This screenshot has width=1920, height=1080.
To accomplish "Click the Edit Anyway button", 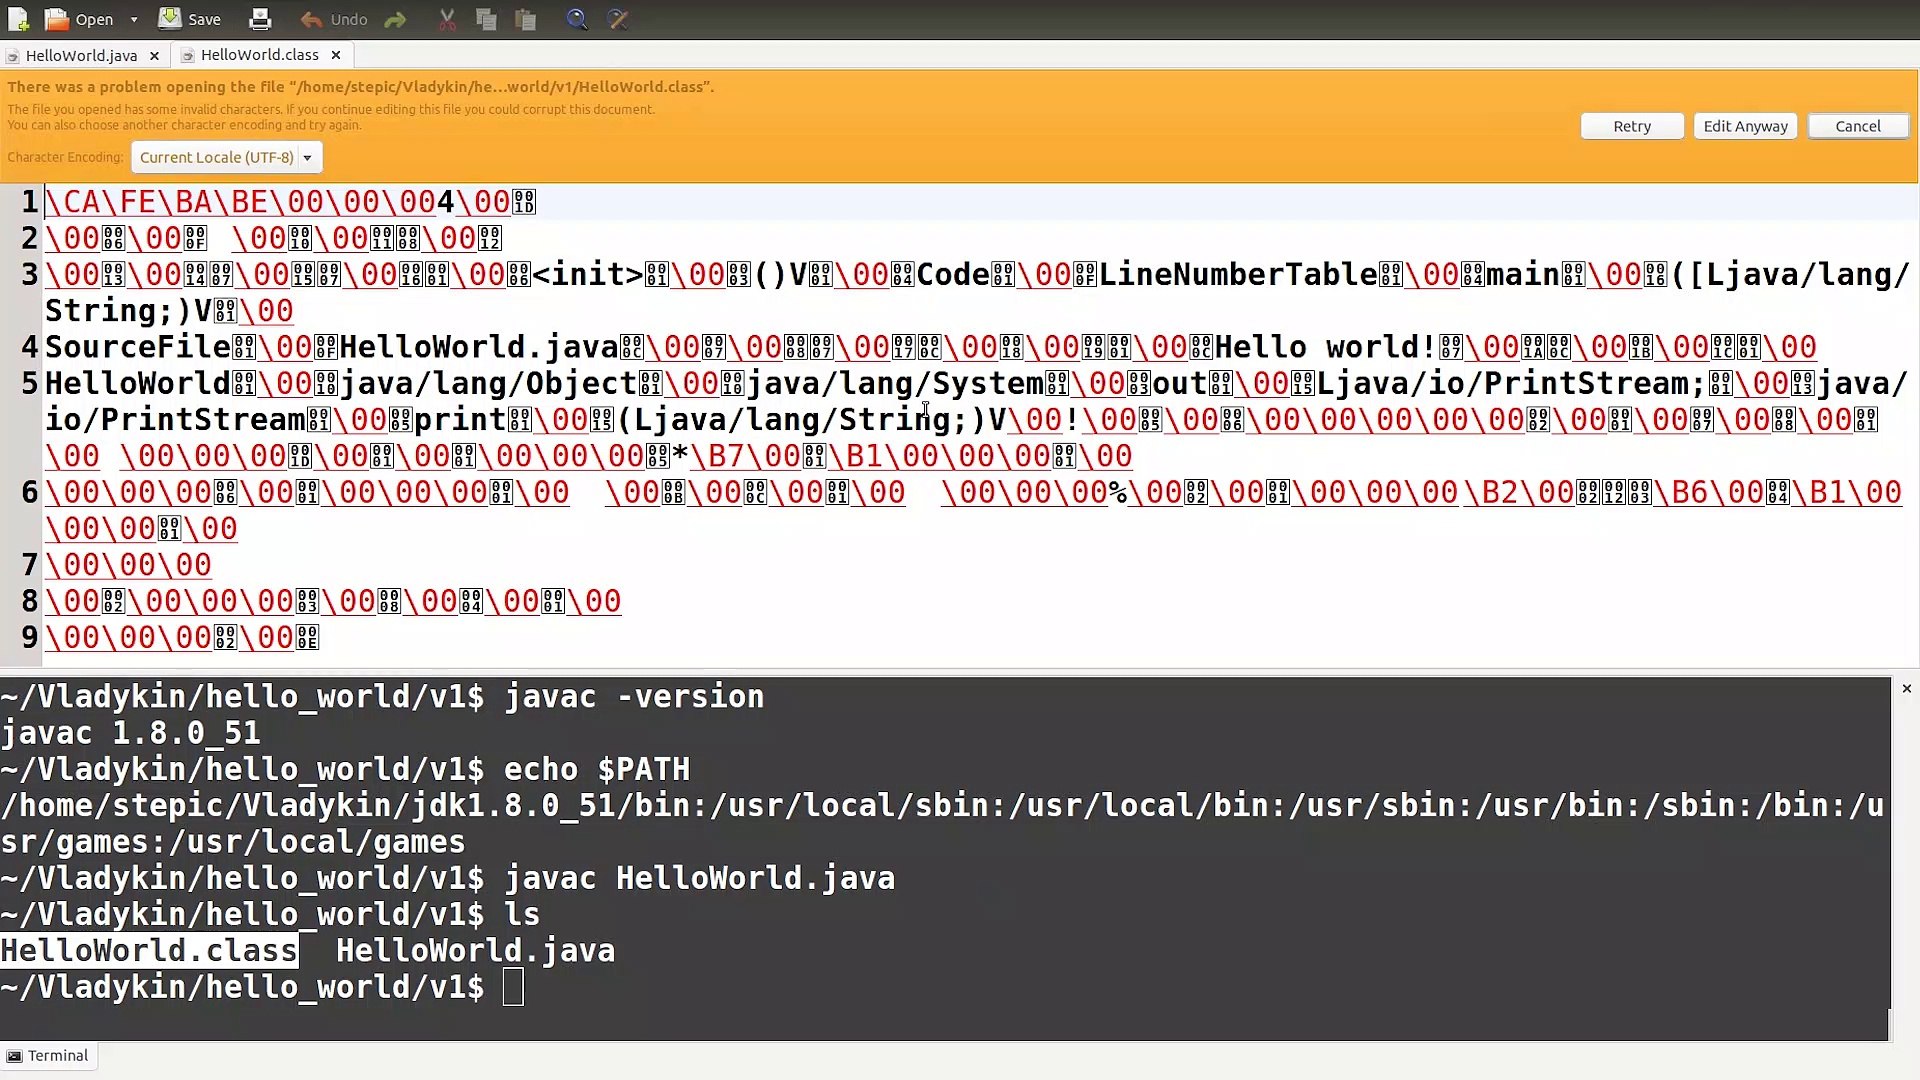I will (x=1745, y=126).
